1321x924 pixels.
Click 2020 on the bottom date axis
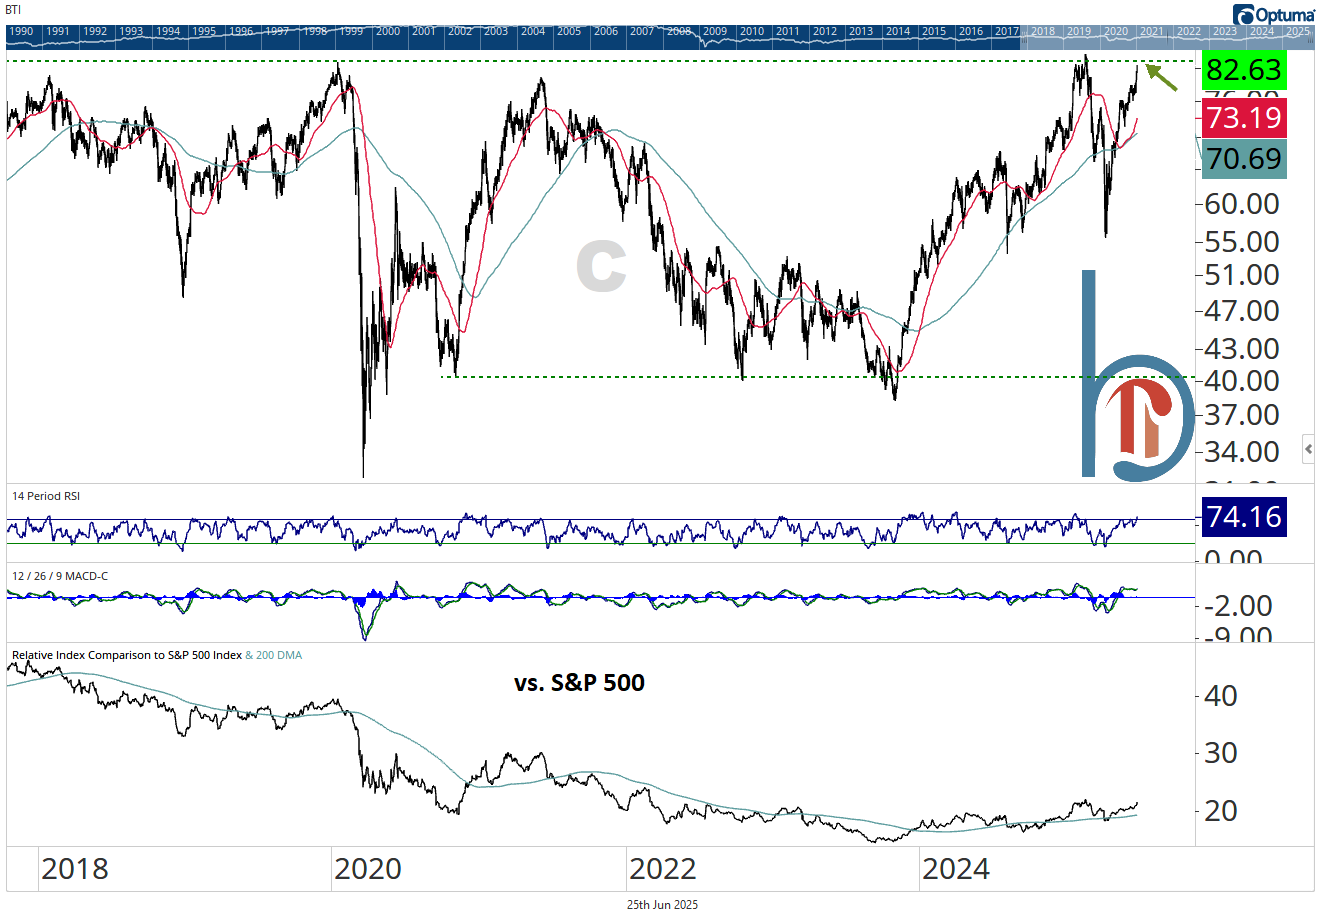[x=368, y=869]
